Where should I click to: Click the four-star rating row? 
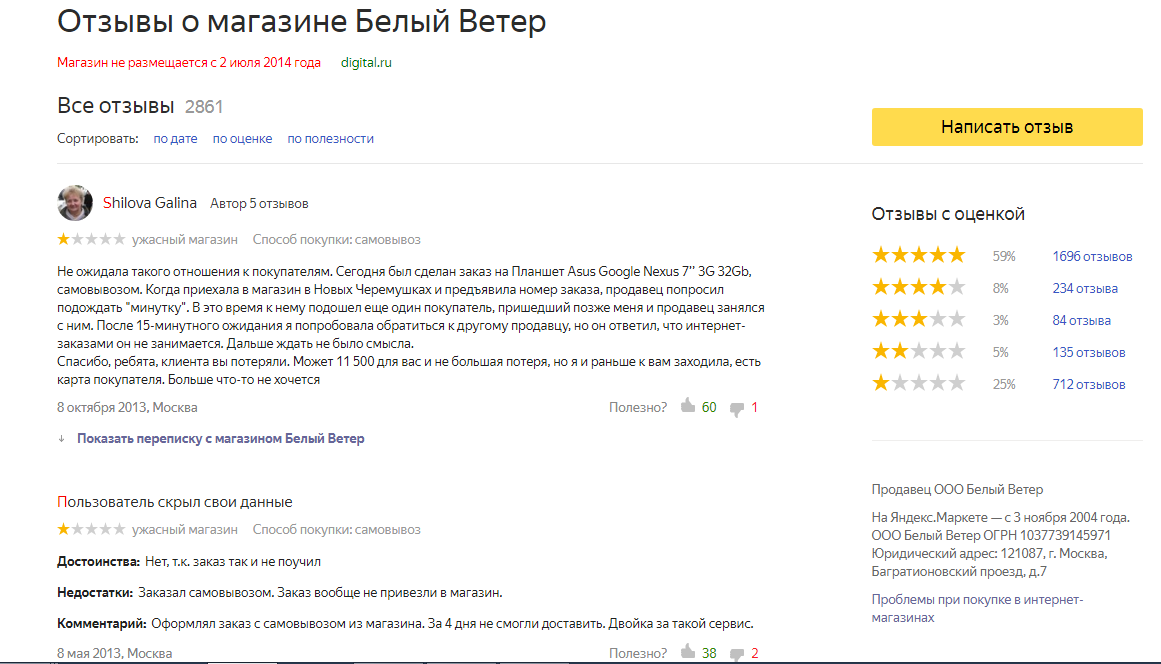pos(918,288)
